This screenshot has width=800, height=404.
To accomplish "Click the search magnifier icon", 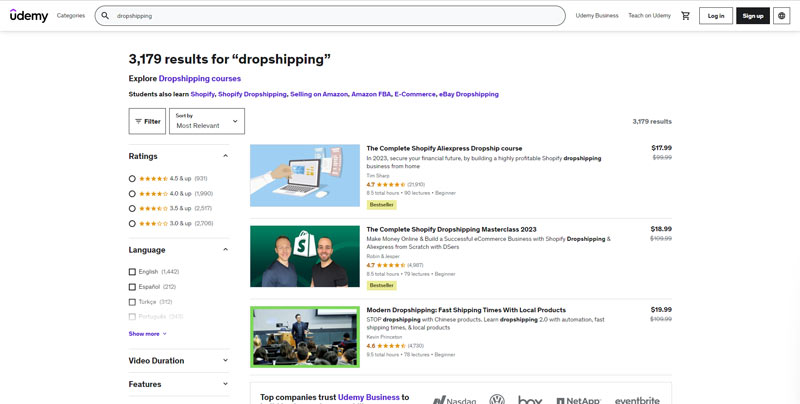I will [x=105, y=16].
